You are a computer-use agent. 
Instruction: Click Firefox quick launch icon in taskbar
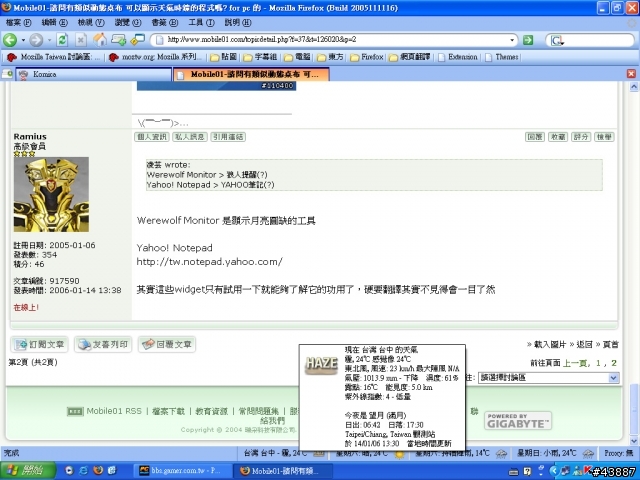(x=98, y=471)
